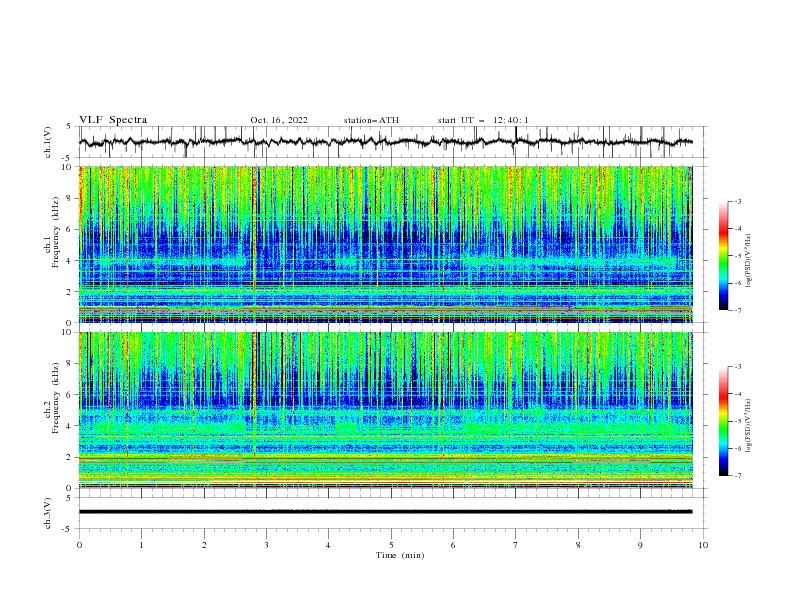Click the time axis tick label "7"
The image size is (792, 612).
(x=516, y=545)
